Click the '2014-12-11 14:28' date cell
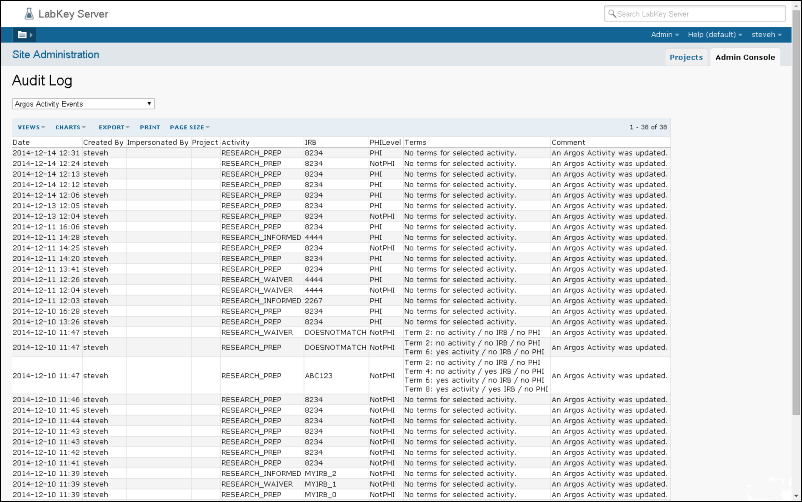802x502 pixels. click(46, 237)
